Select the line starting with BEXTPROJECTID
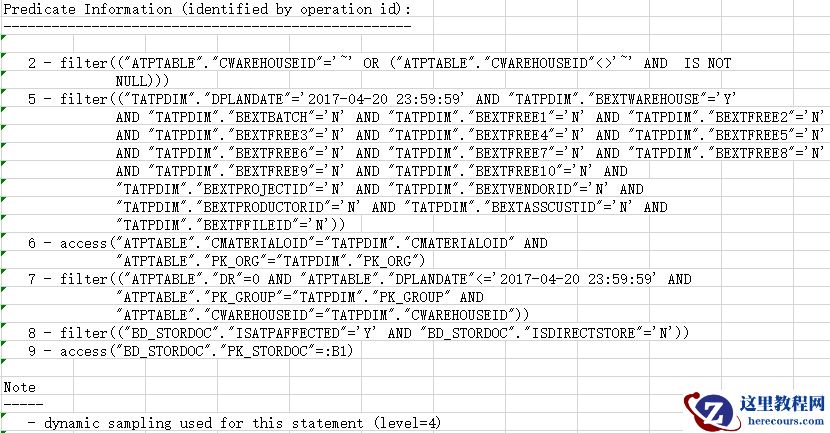Viewport: 830px width, 433px height. [x=380, y=189]
